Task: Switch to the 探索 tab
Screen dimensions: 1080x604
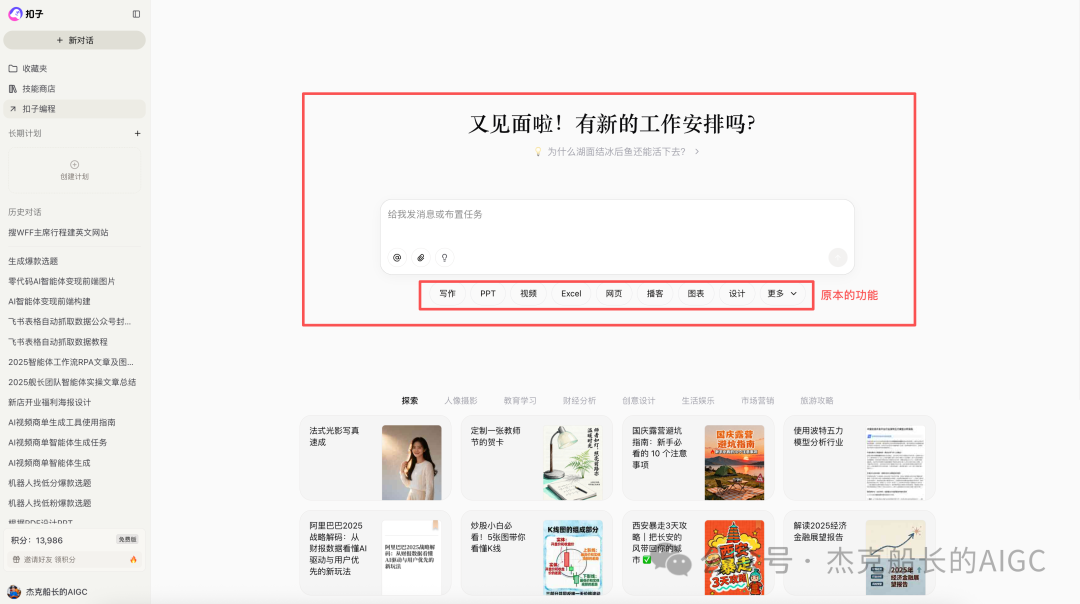Action: pos(410,400)
